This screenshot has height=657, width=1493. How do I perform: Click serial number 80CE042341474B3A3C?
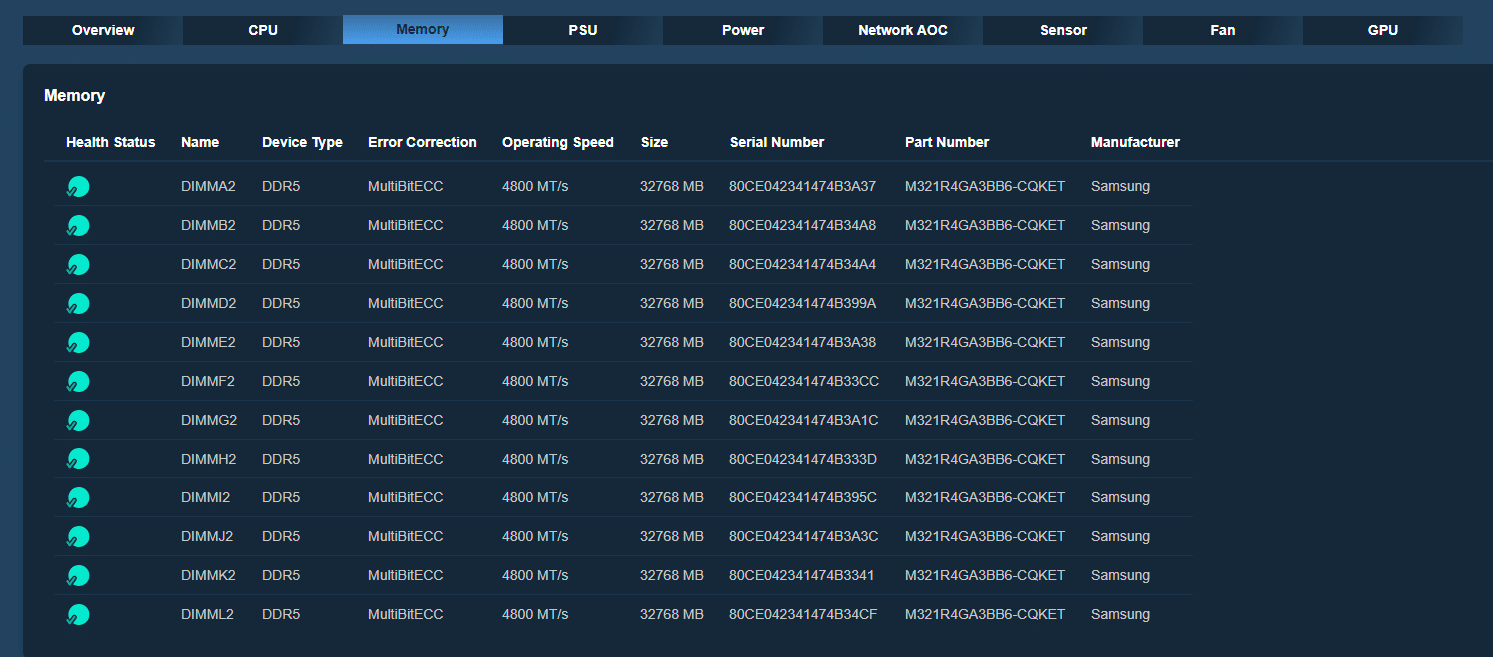point(804,536)
